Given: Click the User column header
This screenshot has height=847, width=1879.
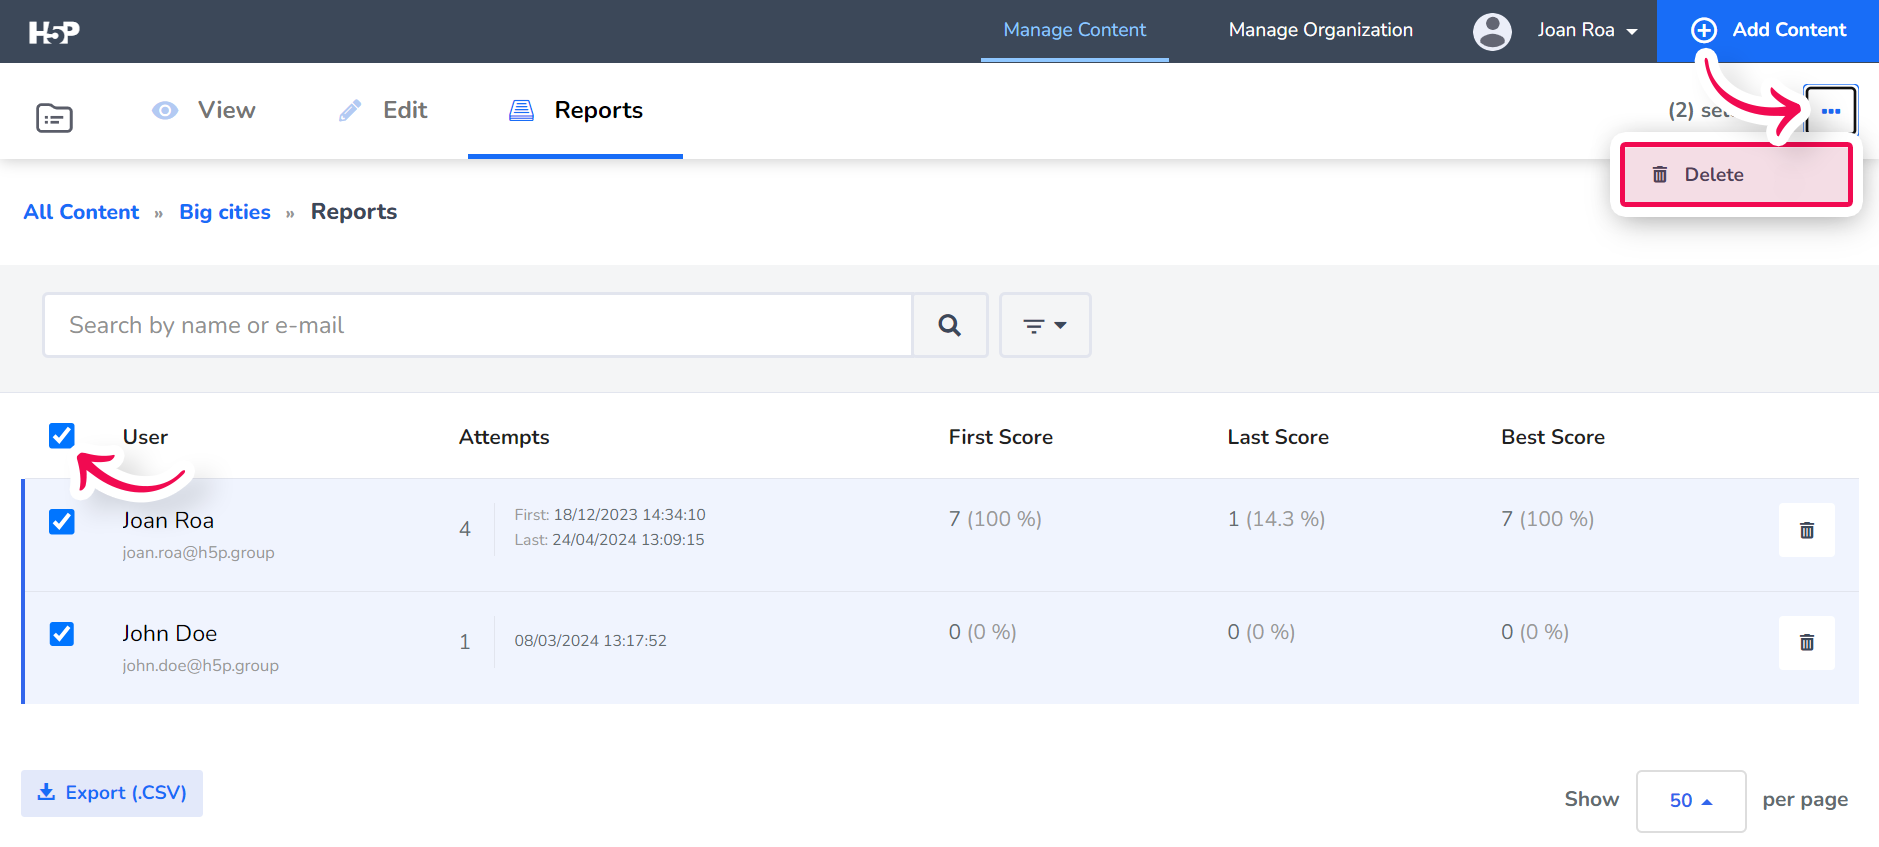Looking at the screenshot, I should [145, 437].
